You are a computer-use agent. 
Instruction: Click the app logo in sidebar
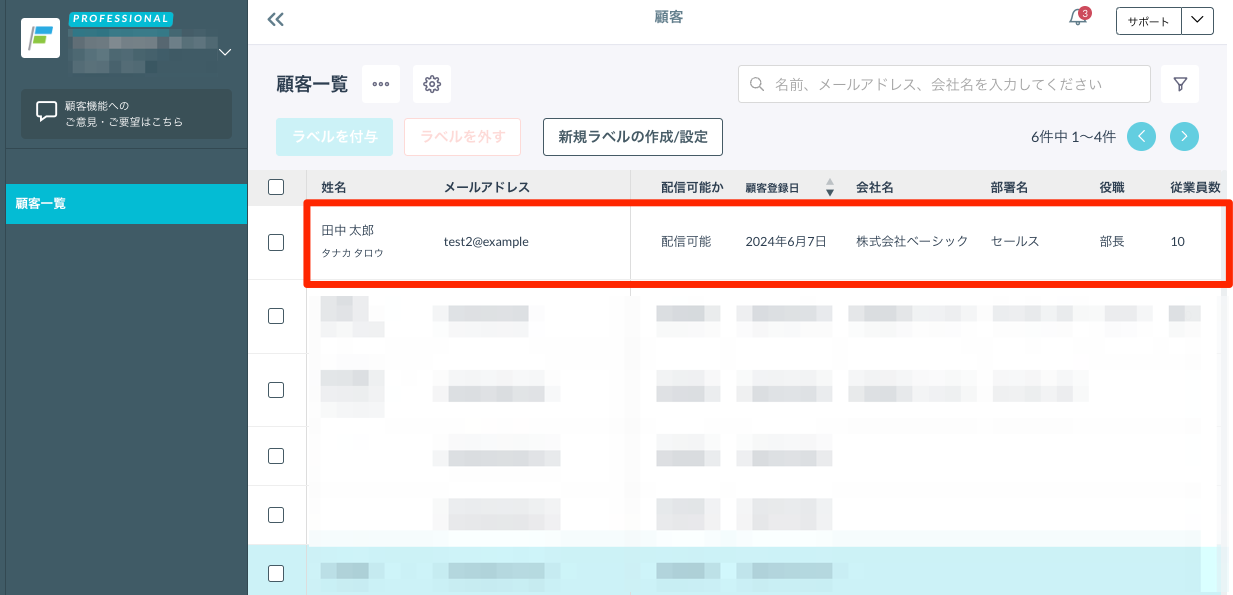pos(41,38)
